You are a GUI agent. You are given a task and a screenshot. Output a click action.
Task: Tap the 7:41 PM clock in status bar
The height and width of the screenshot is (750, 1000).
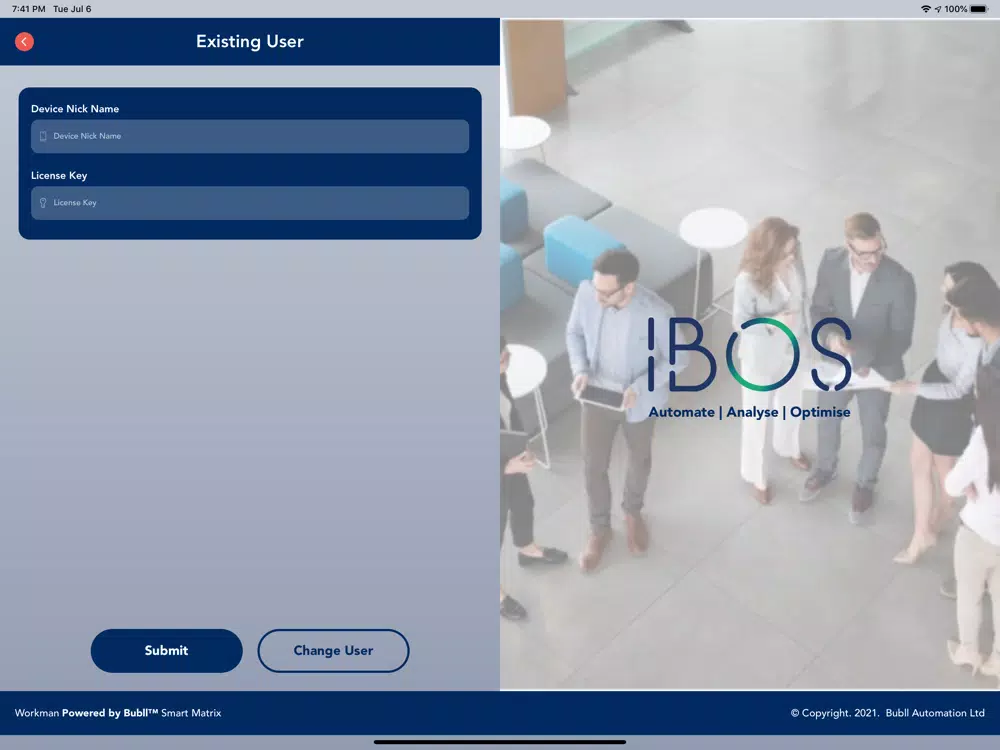click(x=29, y=9)
